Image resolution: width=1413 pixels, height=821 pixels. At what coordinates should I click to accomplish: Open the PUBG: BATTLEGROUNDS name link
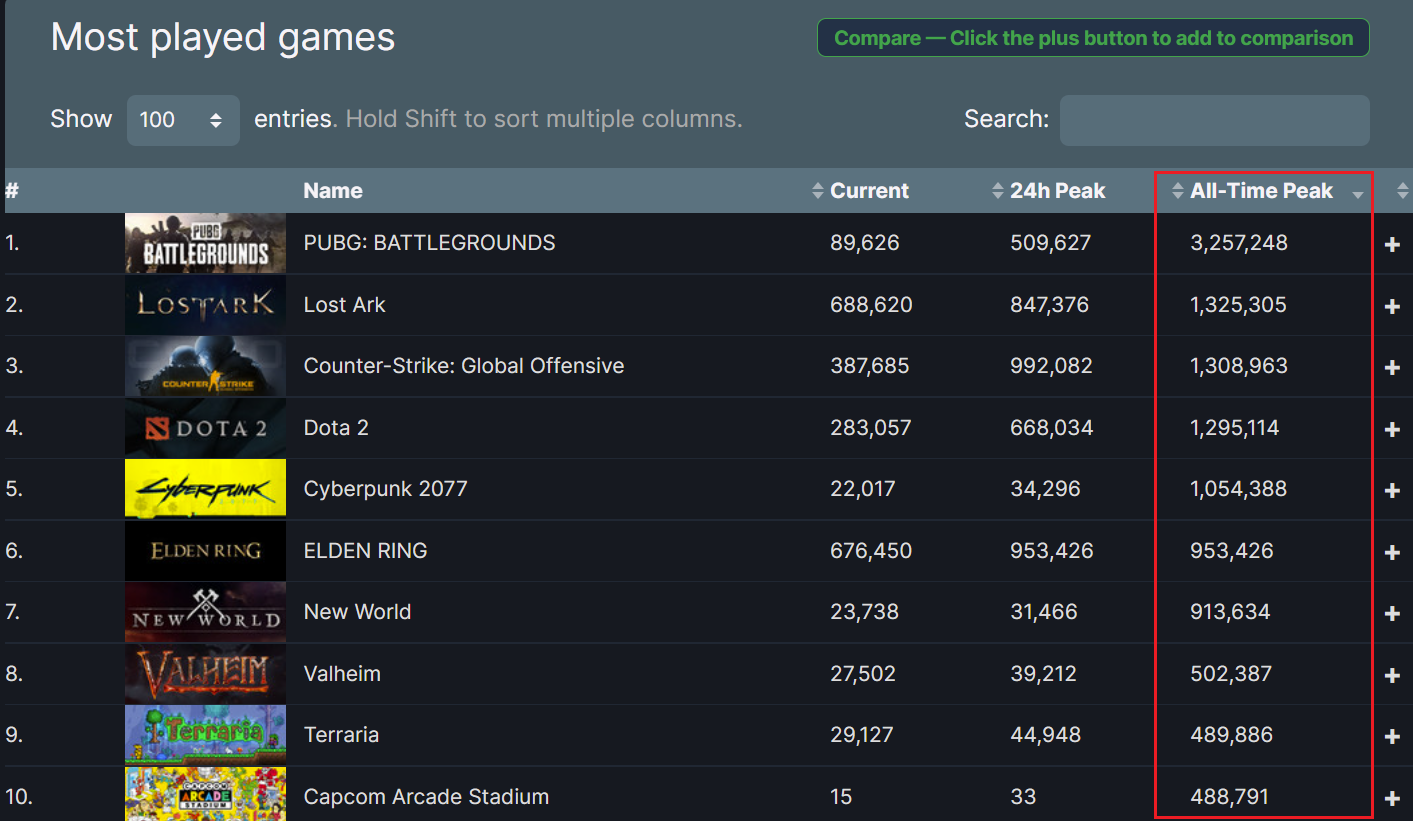click(x=429, y=243)
